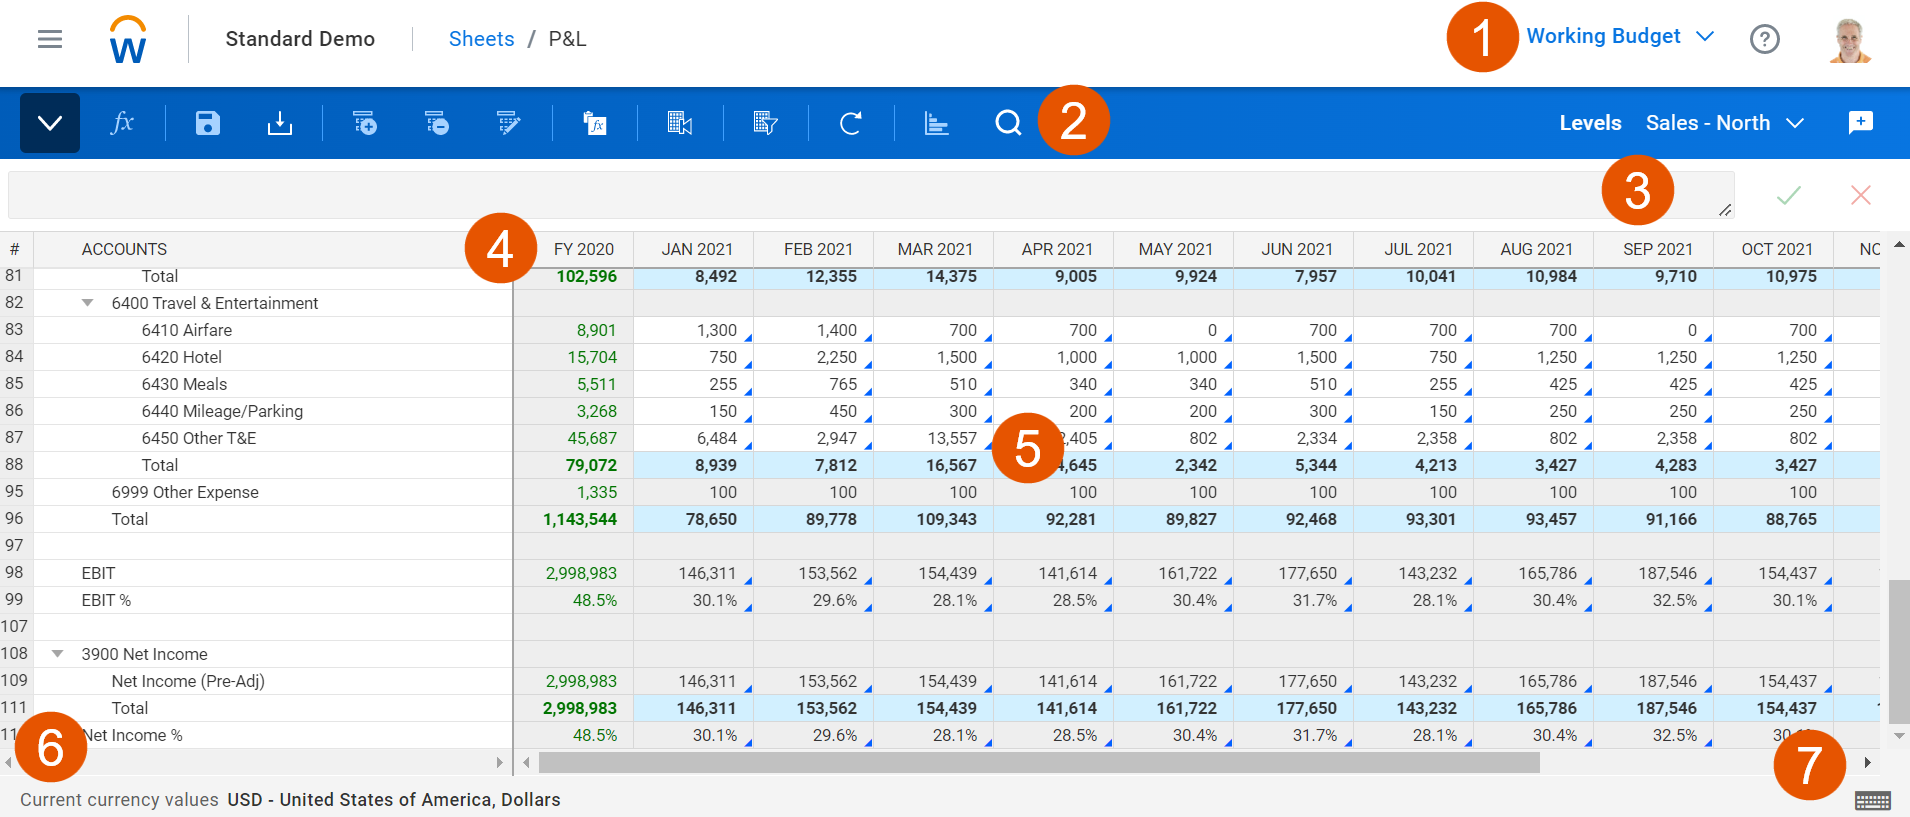1910x817 pixels.
Task: Cancel formula entry with red X
Action: 1861,195
